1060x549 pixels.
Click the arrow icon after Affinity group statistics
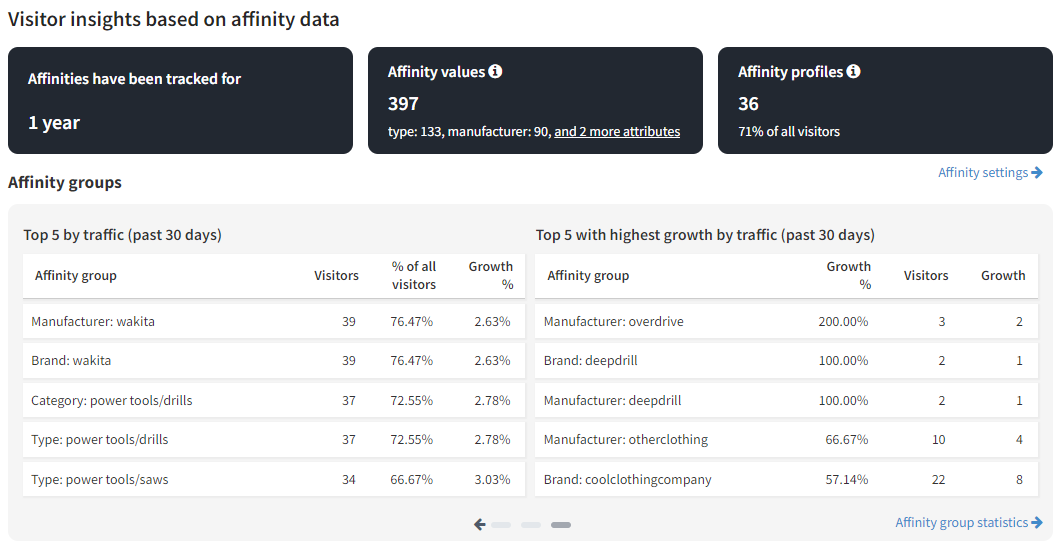[x=1037, y=523]
